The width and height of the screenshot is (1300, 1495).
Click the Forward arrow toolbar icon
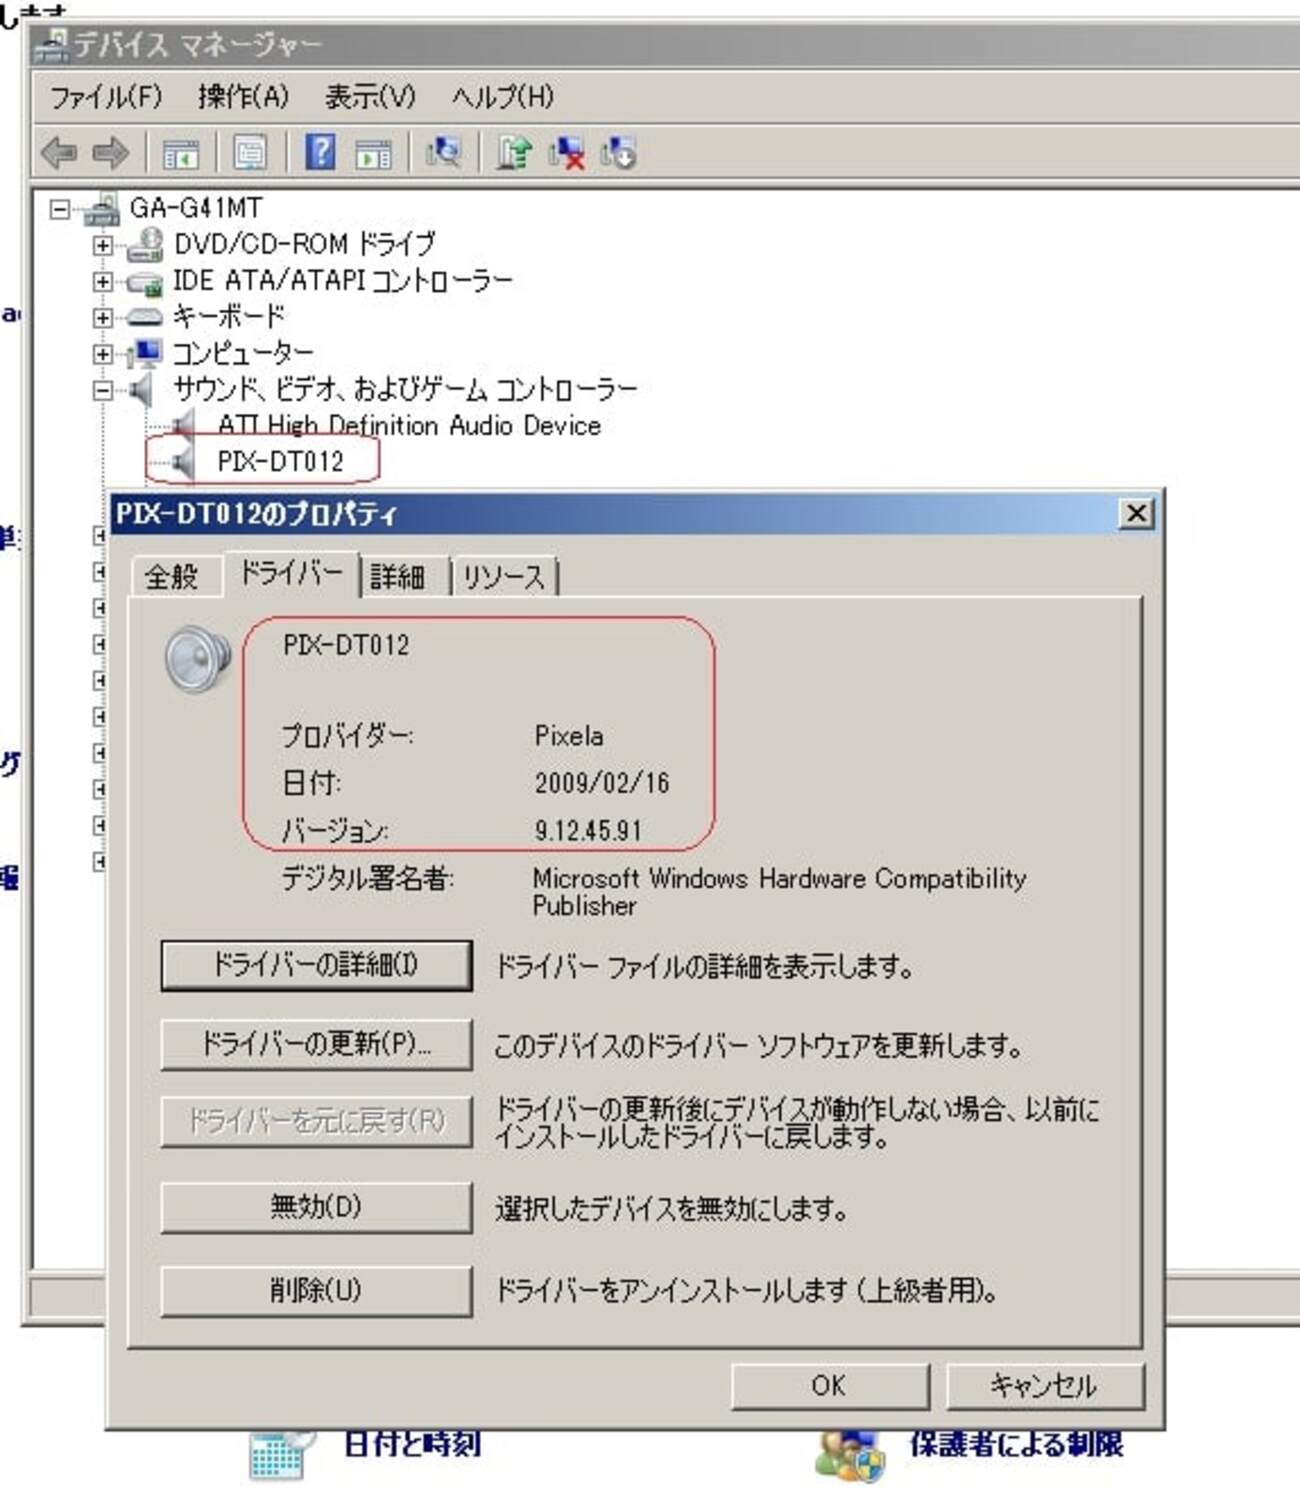tap(110, 153)
